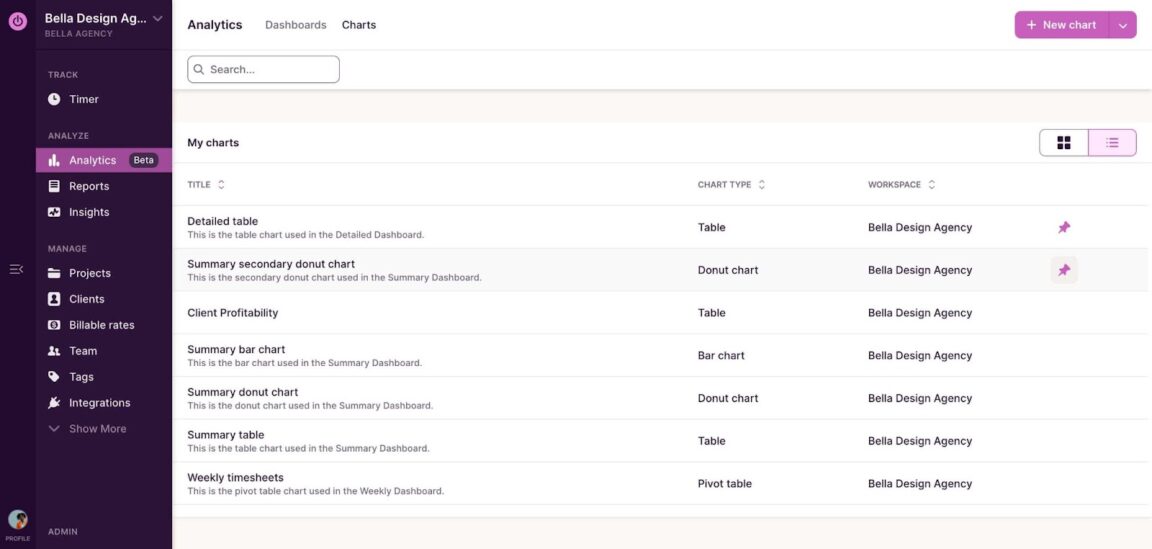Click the Billable rates dollar icon

54,325
